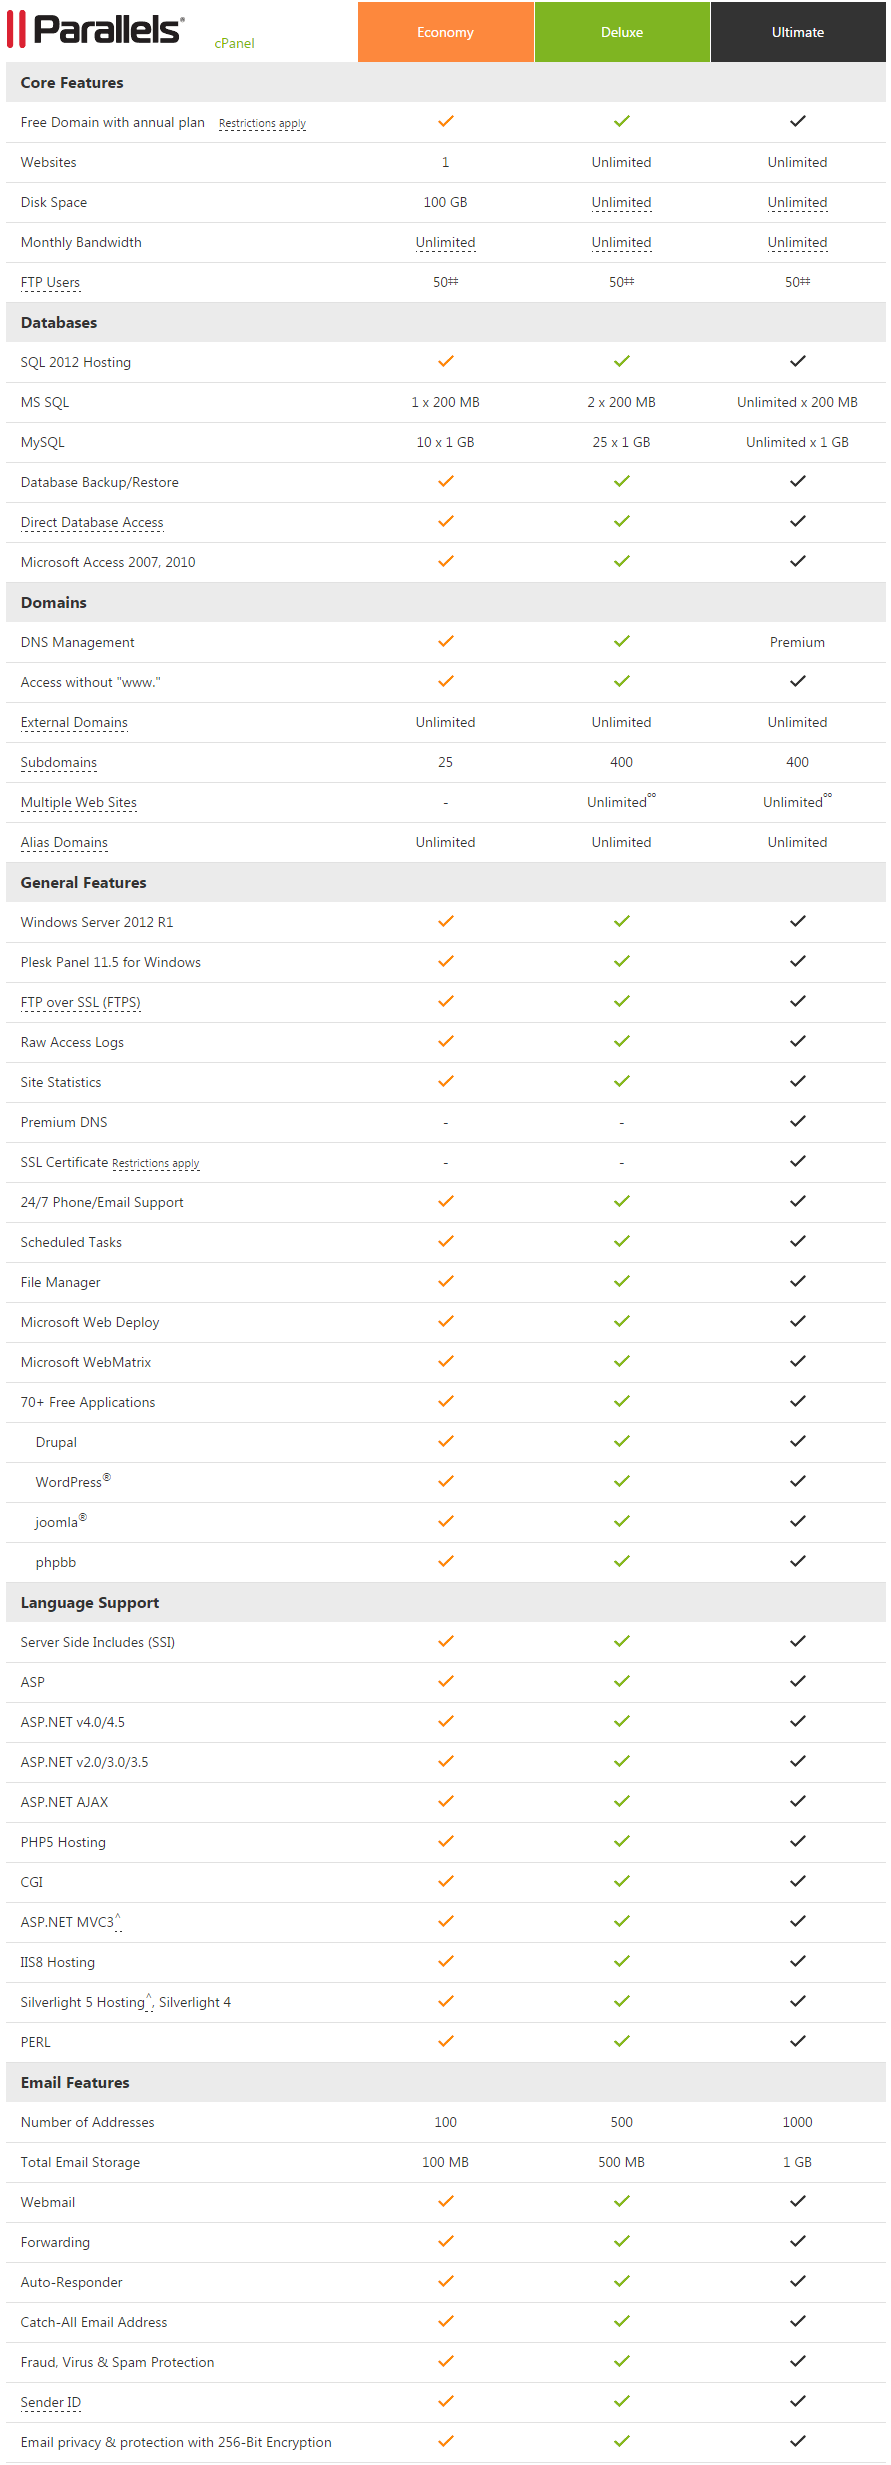Click the Ultimate checkmark for Webmail
This screenshot has width=891, height=2465.
(x=797, y=2200)
